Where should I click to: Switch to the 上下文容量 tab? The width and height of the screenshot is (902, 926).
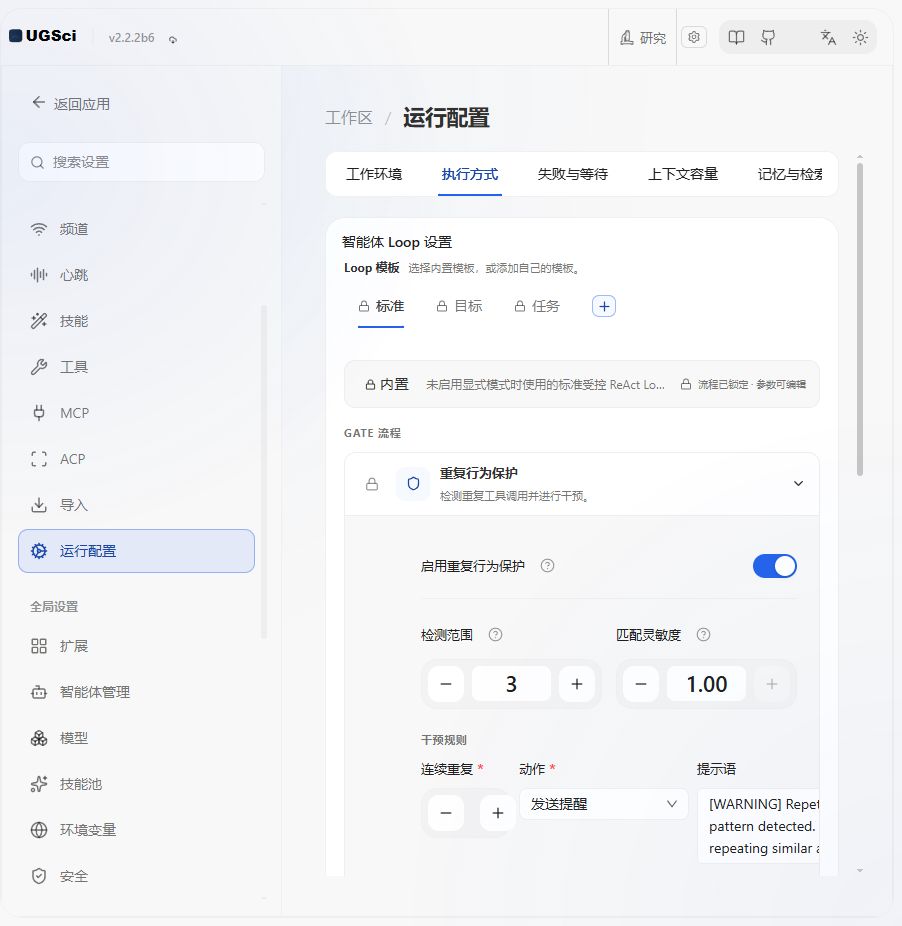pyautogui.click(x=683, y=174)
